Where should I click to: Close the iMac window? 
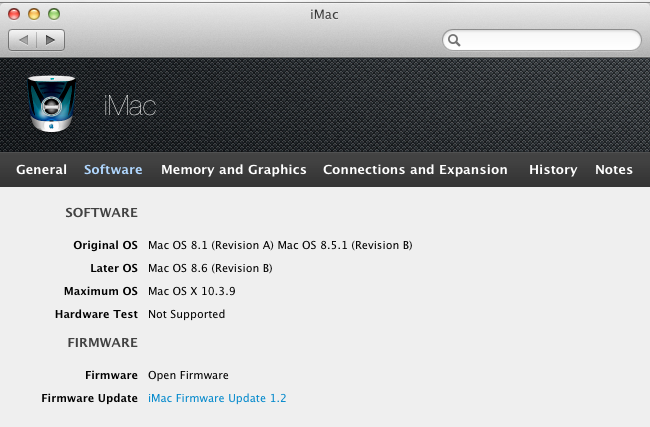(15, 15)
